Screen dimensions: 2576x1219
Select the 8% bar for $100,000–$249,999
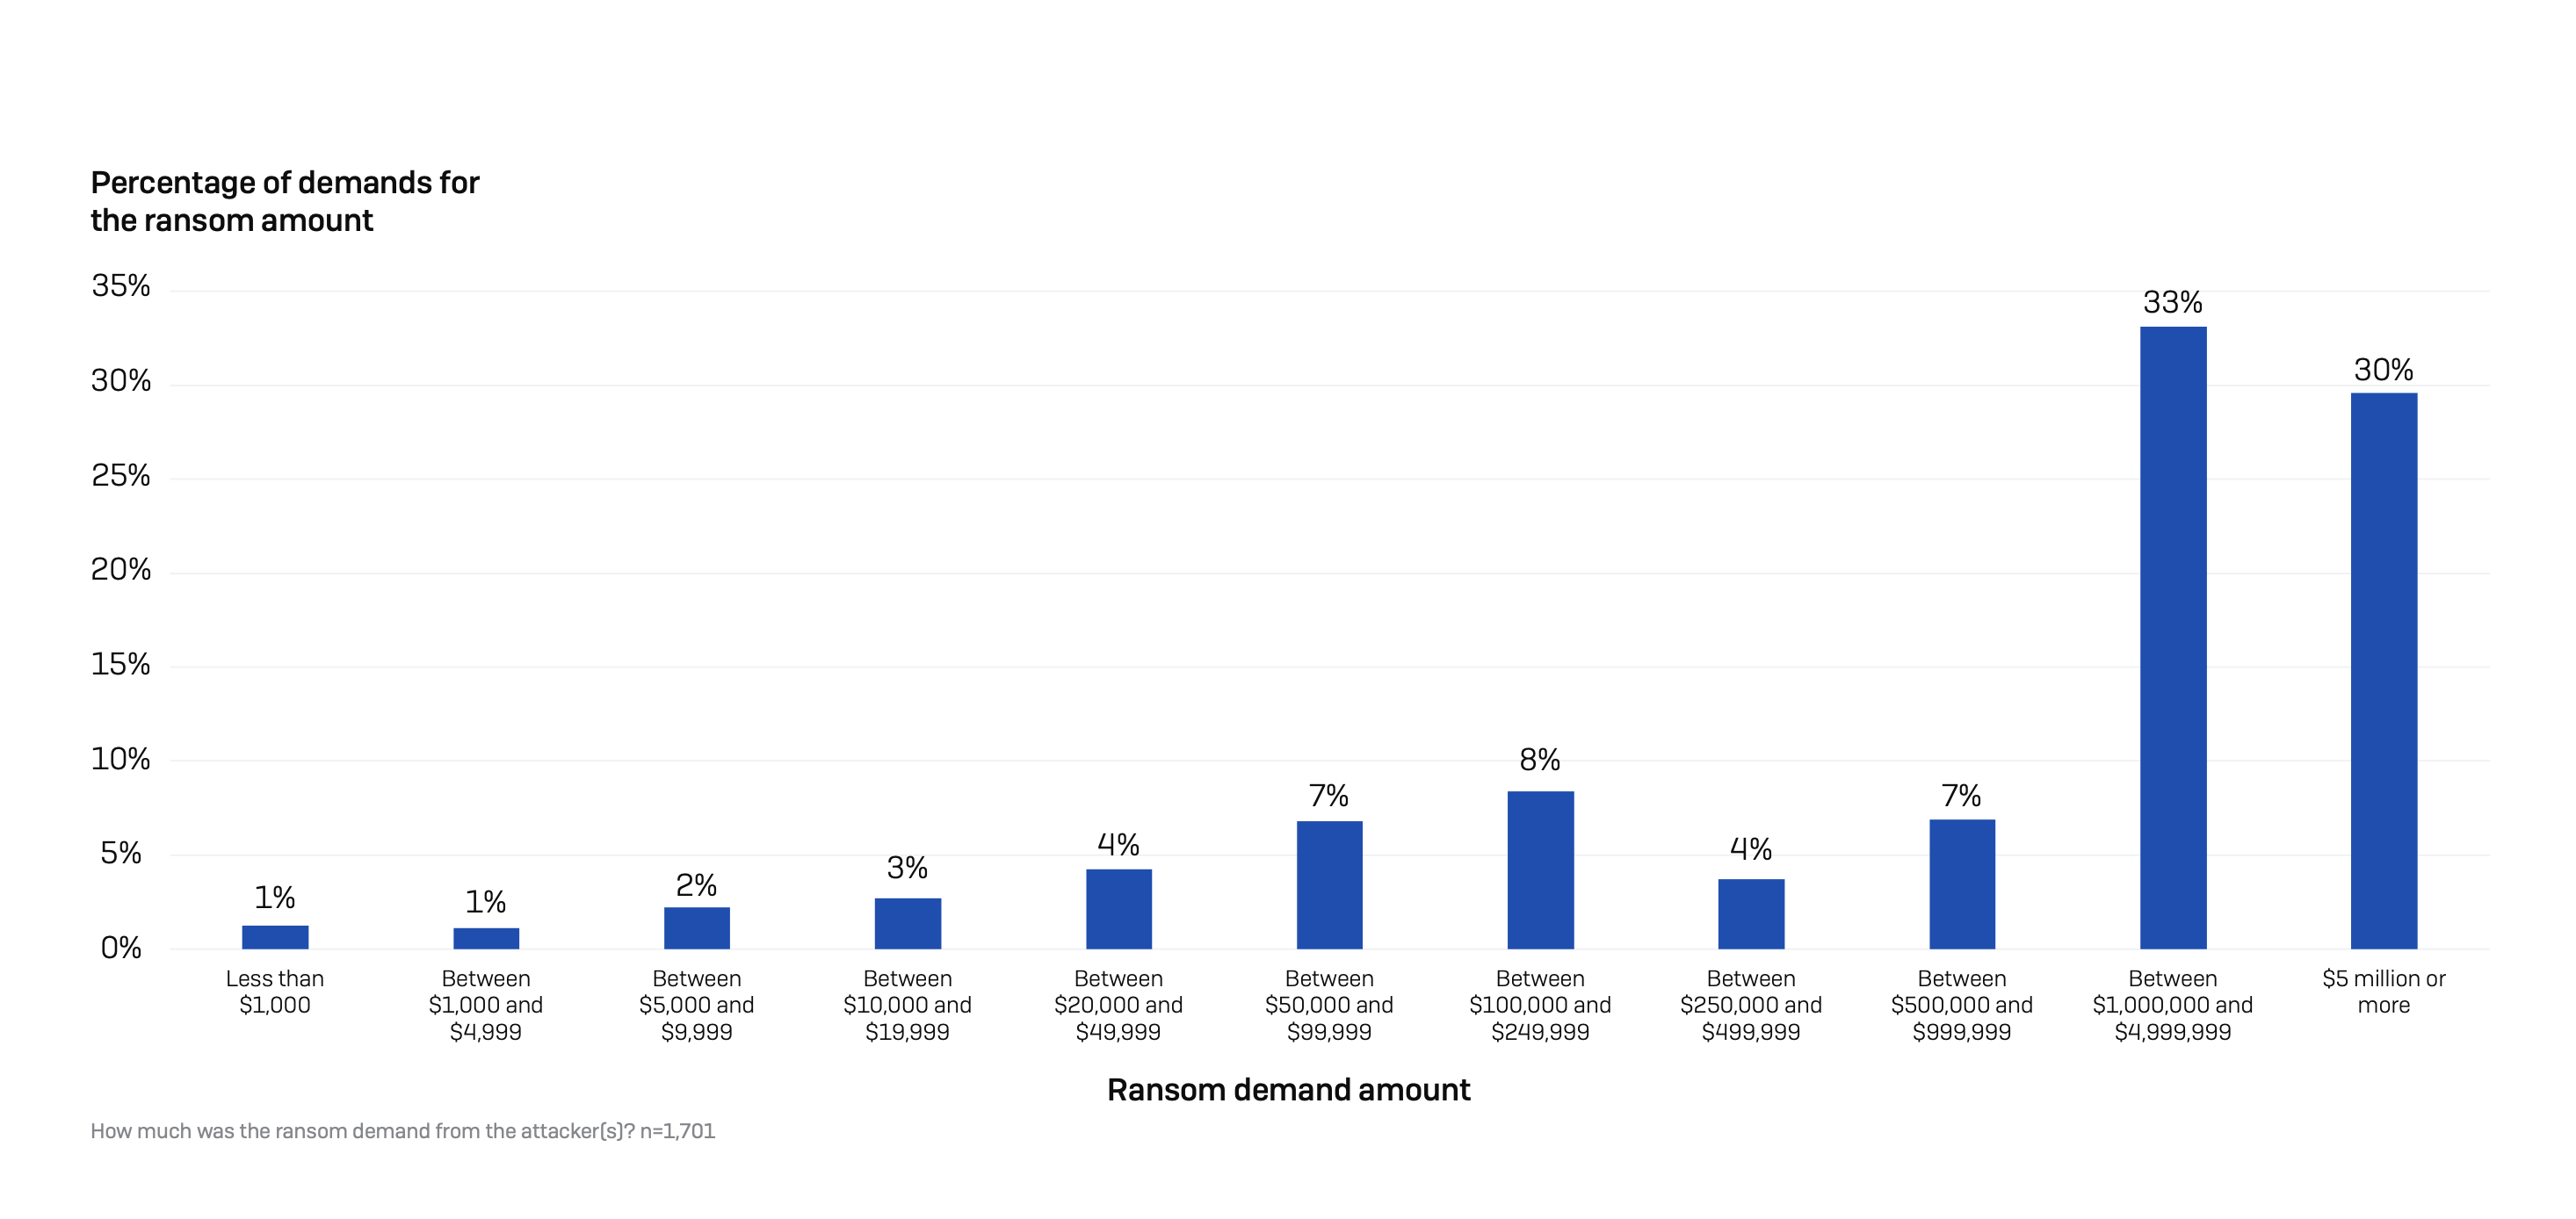1540,869
